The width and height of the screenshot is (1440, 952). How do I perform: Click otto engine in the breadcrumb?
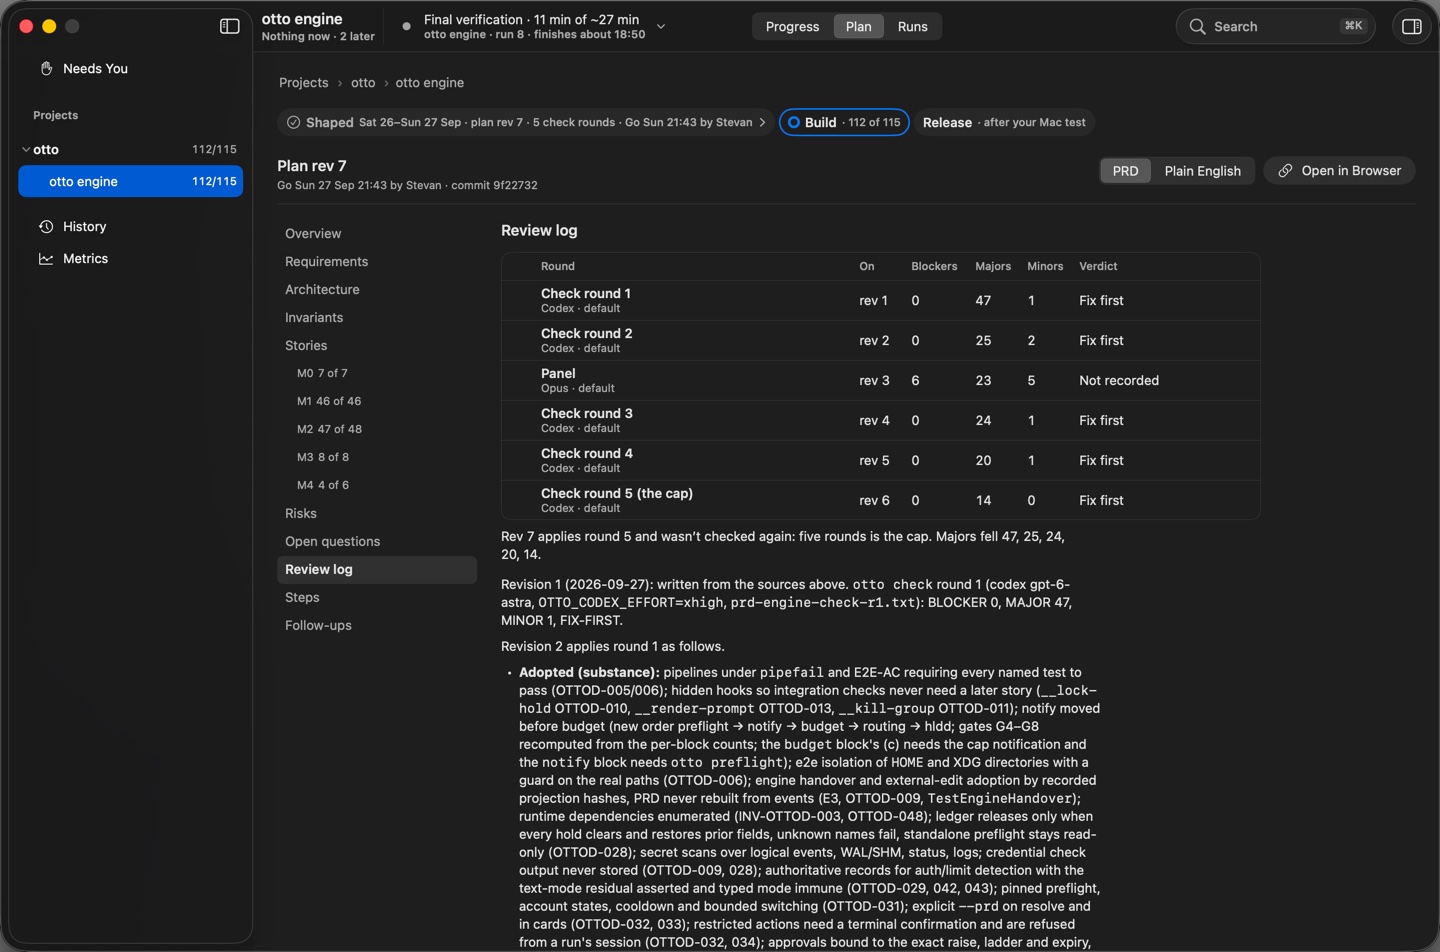point(429,83)
